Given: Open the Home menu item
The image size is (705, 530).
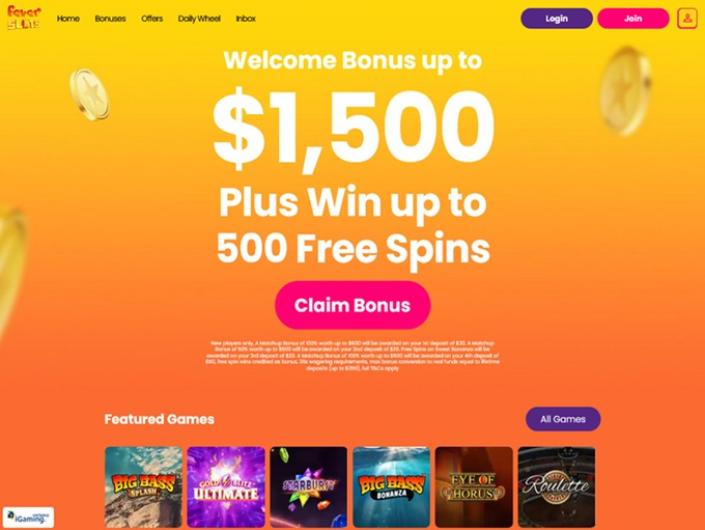Looking at the screenshot, I should pos(68,18).
